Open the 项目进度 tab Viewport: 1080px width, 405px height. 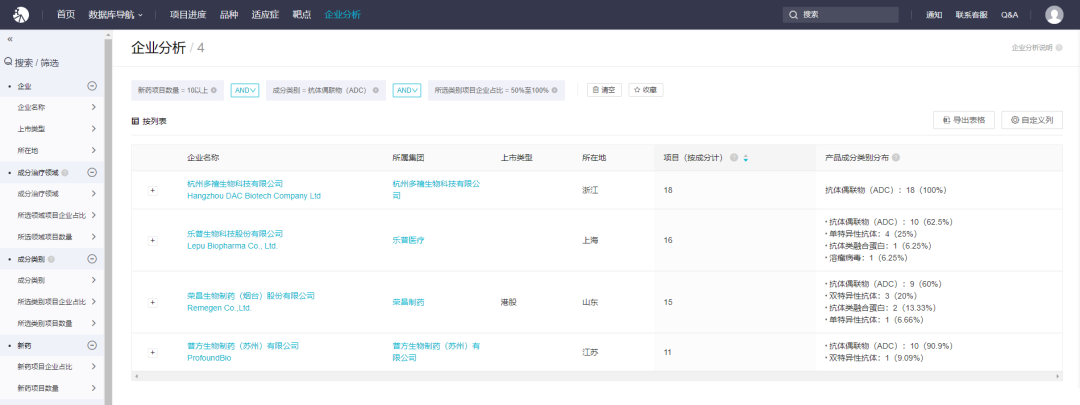(188, 14)
